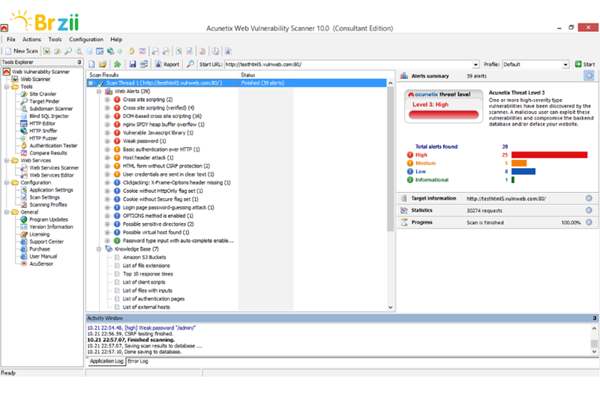
Task: Expand the Host header attack alert
Action: (108, 158)
